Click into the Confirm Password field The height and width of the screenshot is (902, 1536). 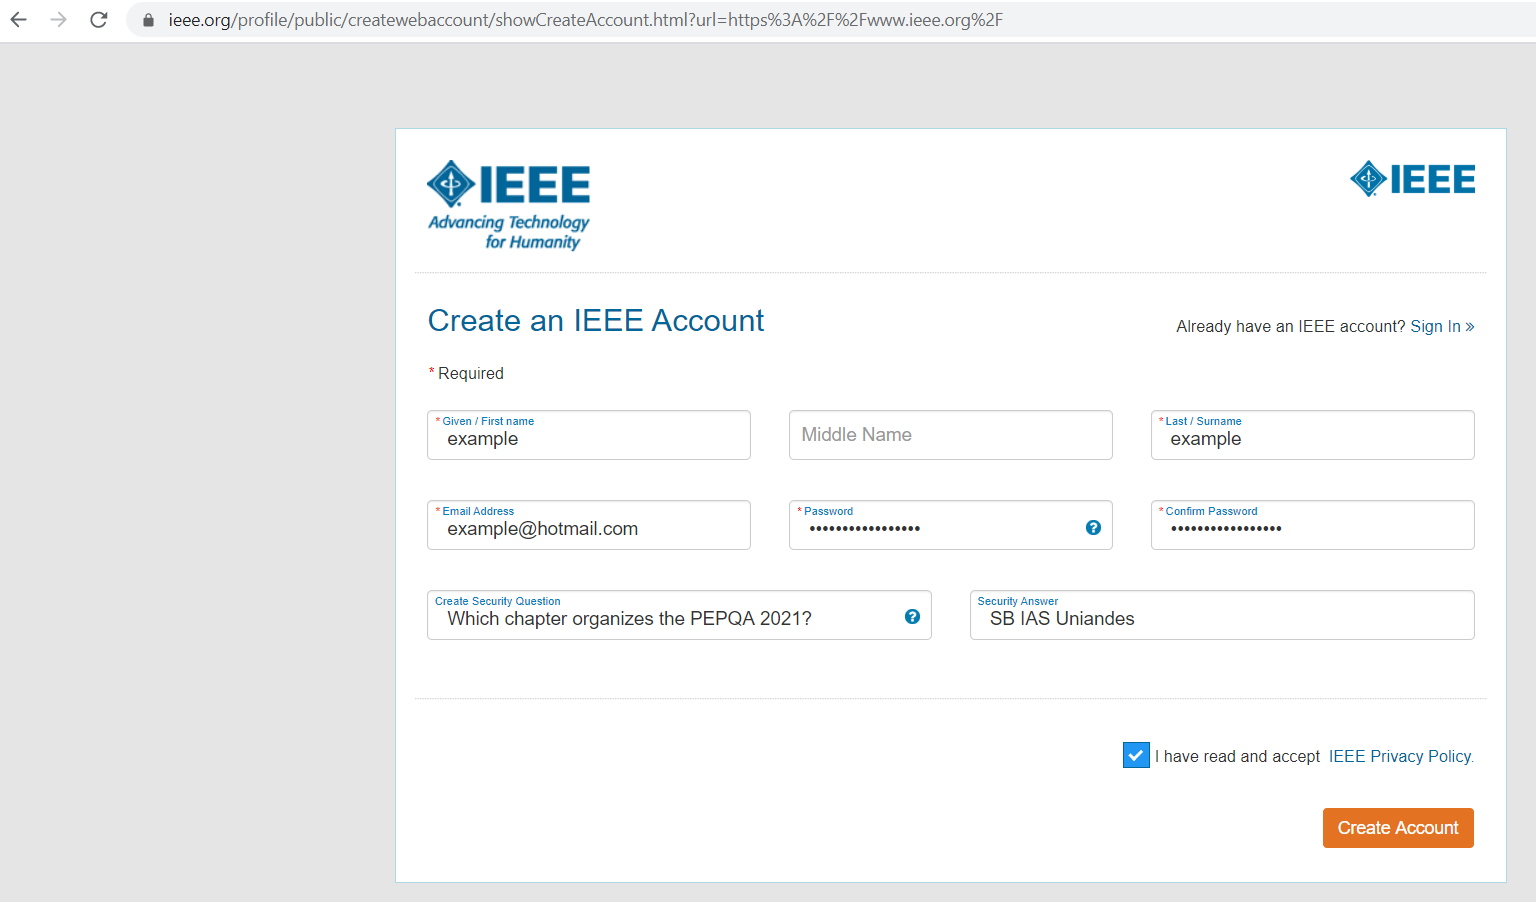coord(1313,525)
